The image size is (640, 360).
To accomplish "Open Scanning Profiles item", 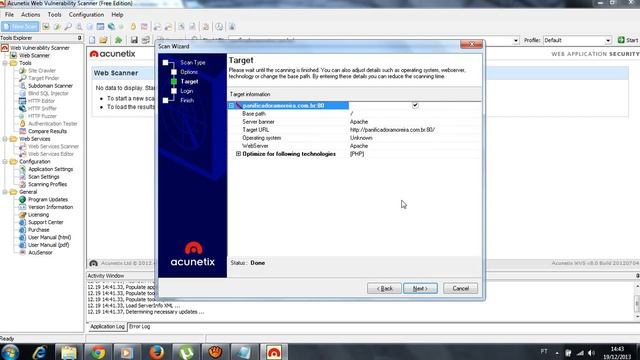I will [x=47, y=184].
